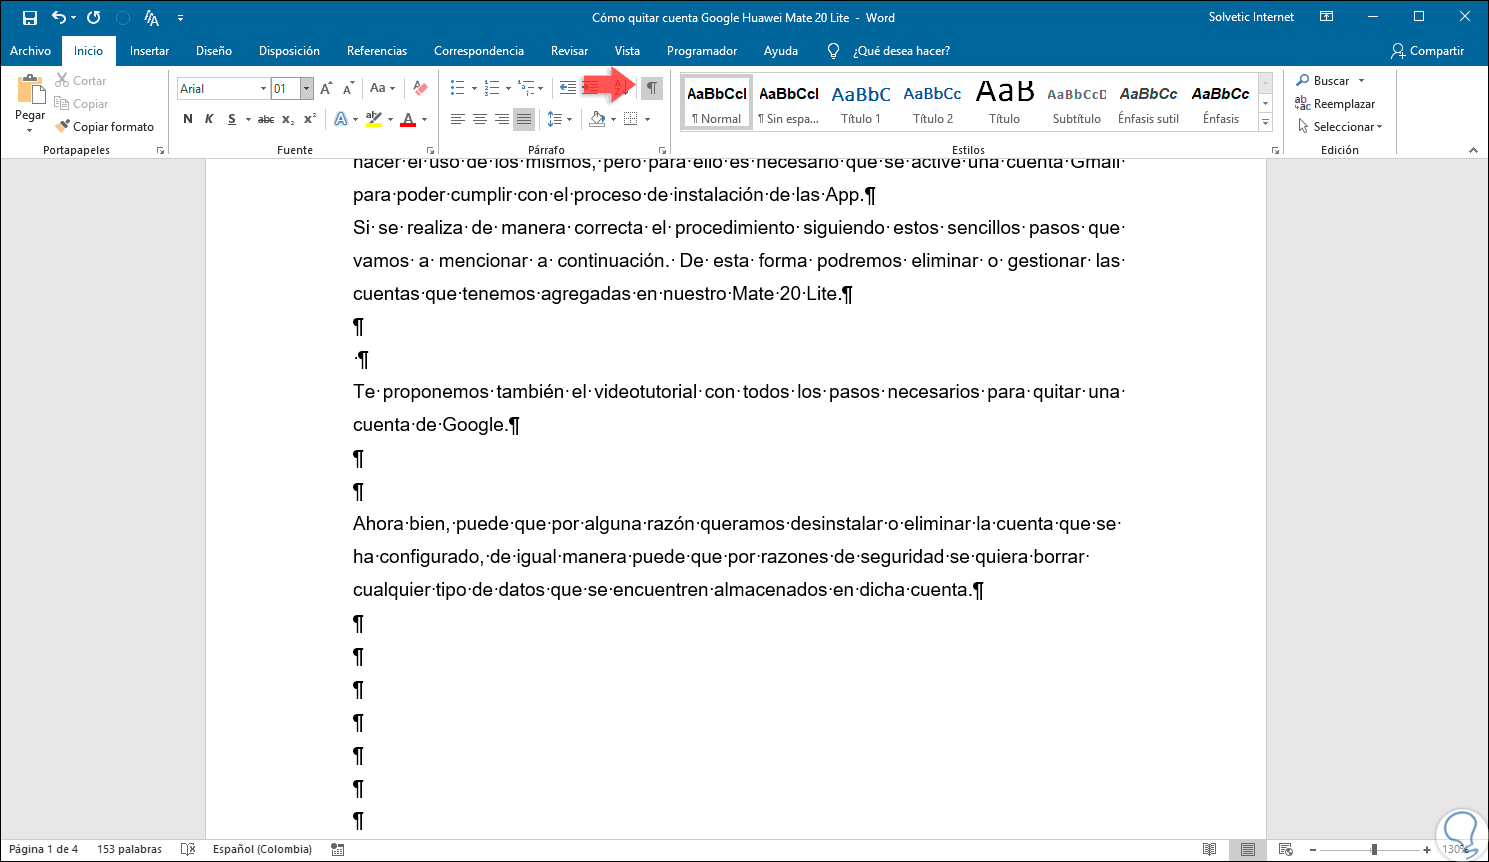Center the paragraph text
1489x862 pixels.
(x=480, y=119)
